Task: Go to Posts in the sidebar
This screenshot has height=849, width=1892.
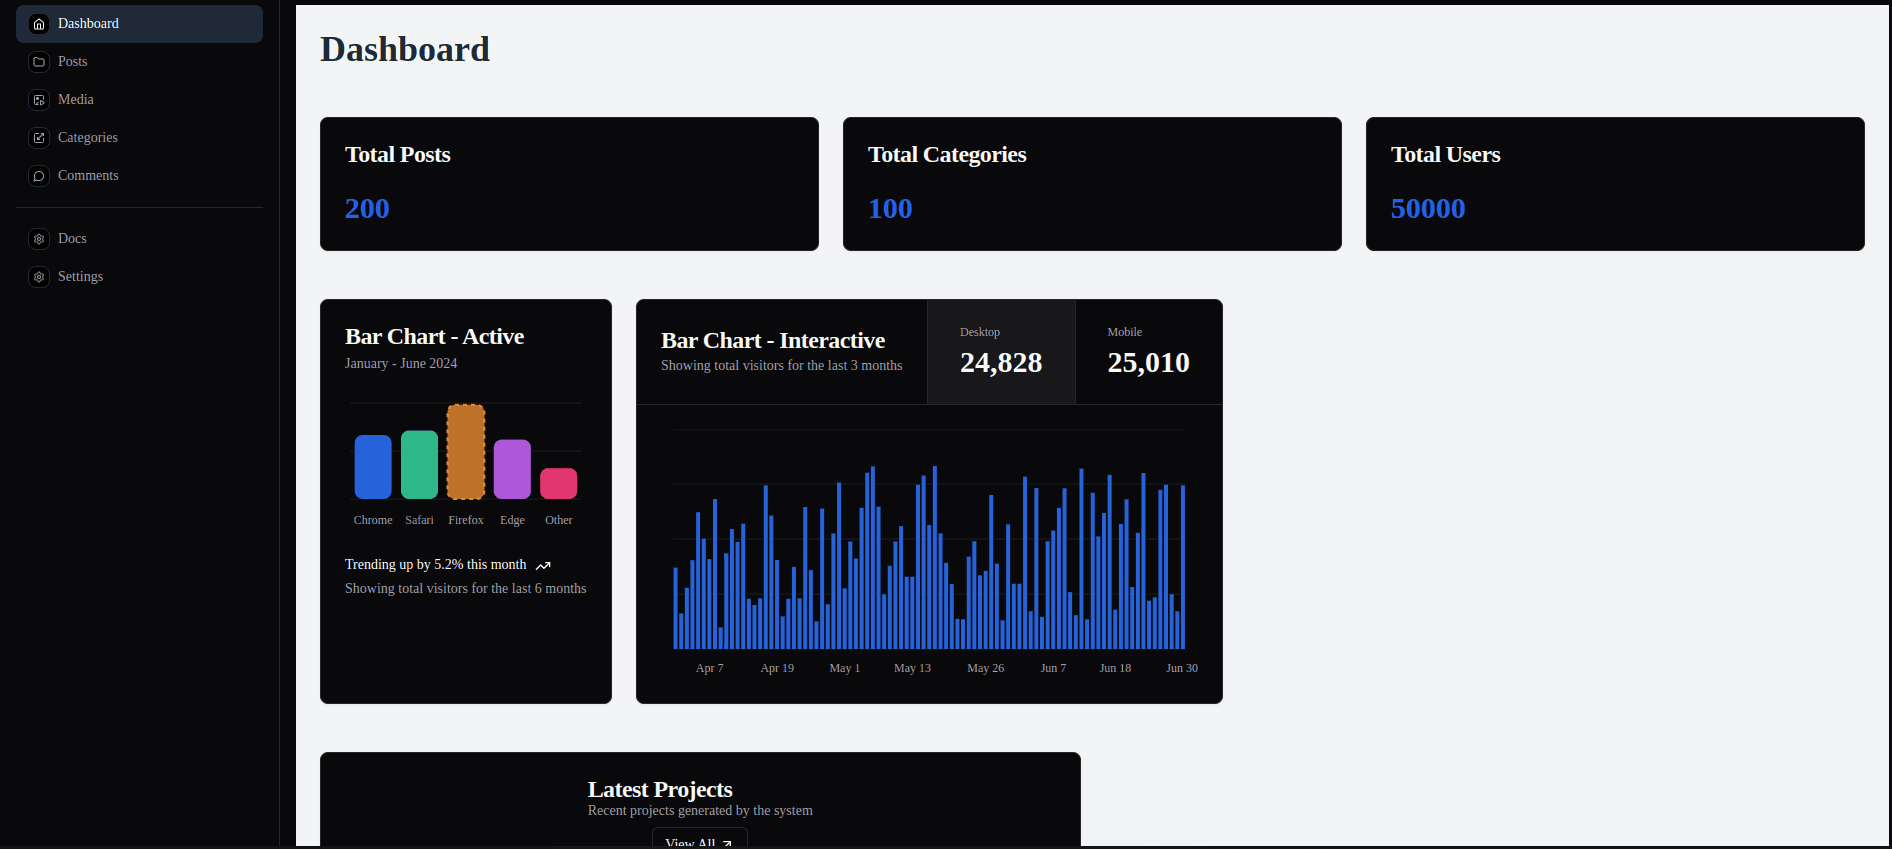Action: point(139,62)
